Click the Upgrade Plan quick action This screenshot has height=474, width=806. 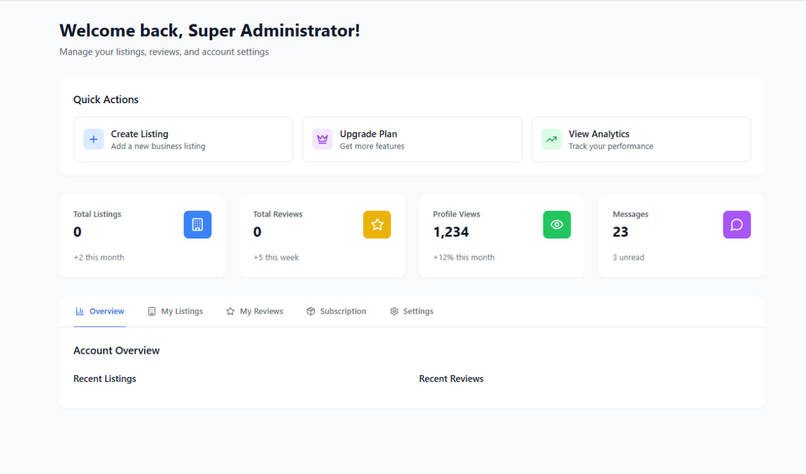[x=412, y=139]
